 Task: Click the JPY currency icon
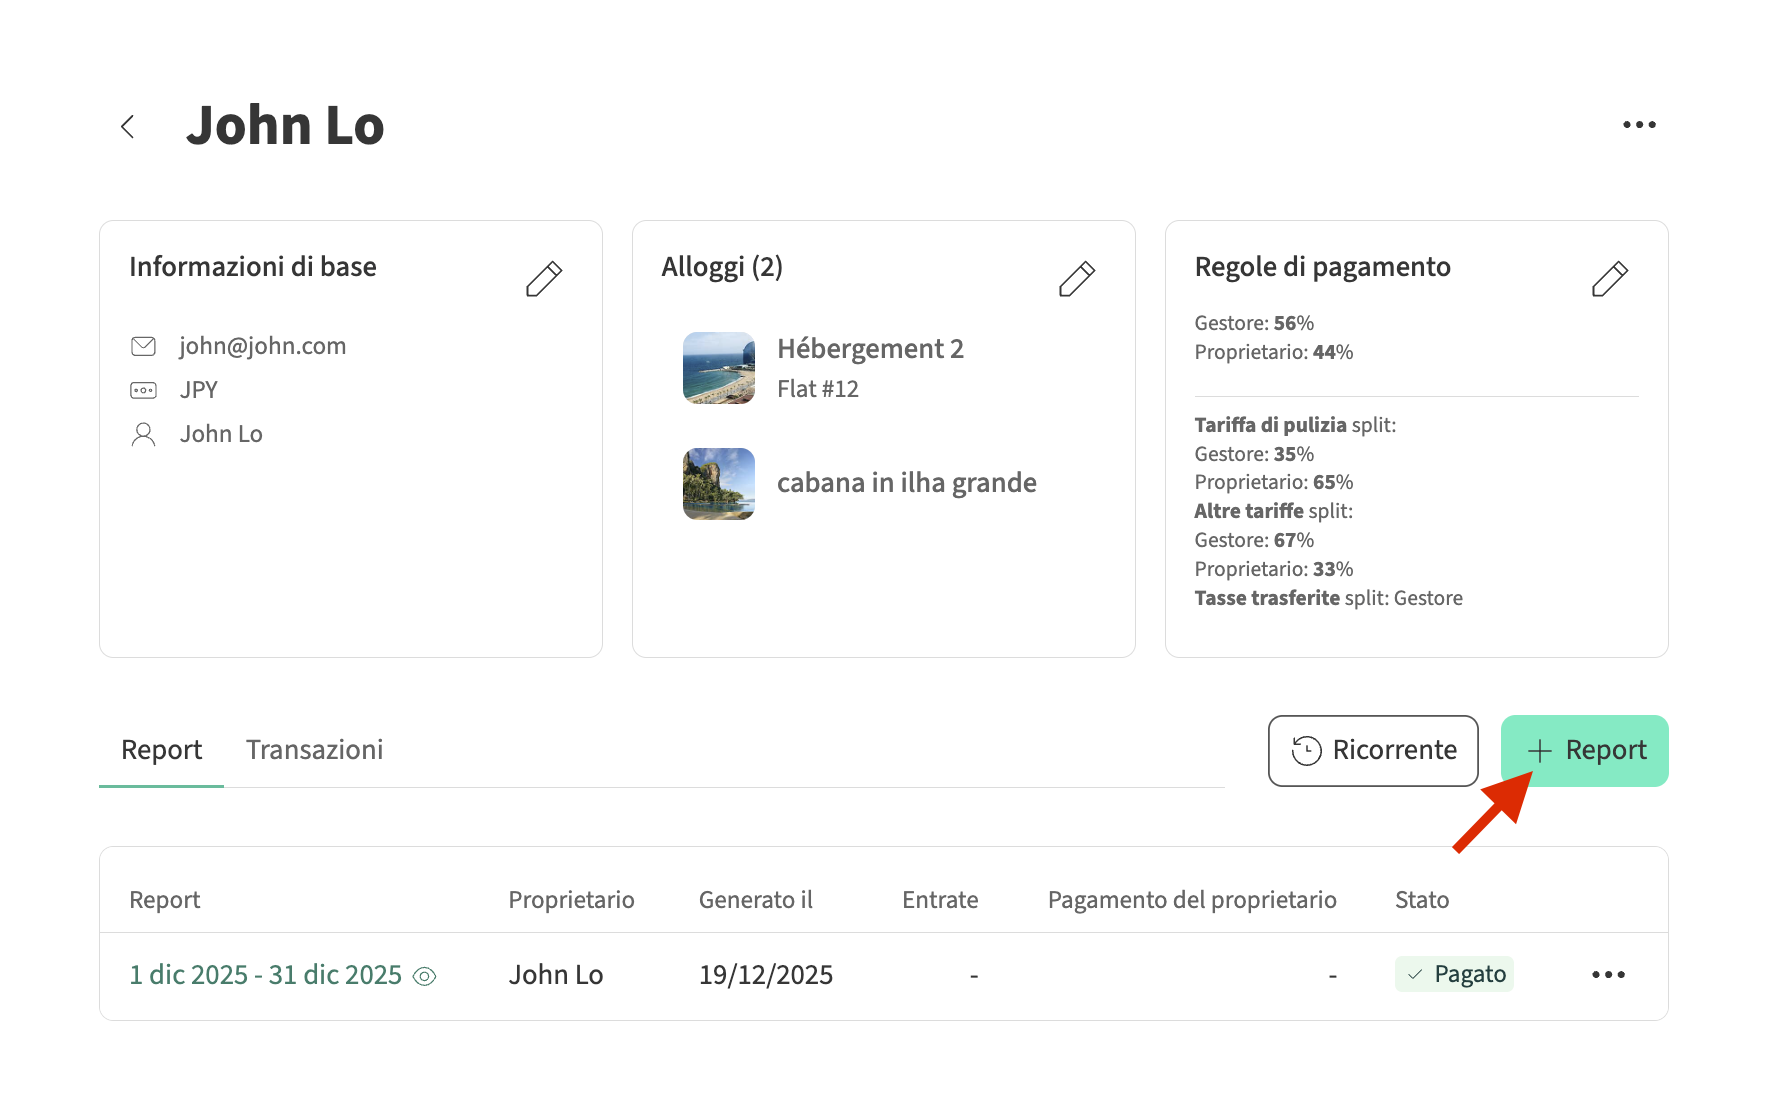(x=144, y=390)
